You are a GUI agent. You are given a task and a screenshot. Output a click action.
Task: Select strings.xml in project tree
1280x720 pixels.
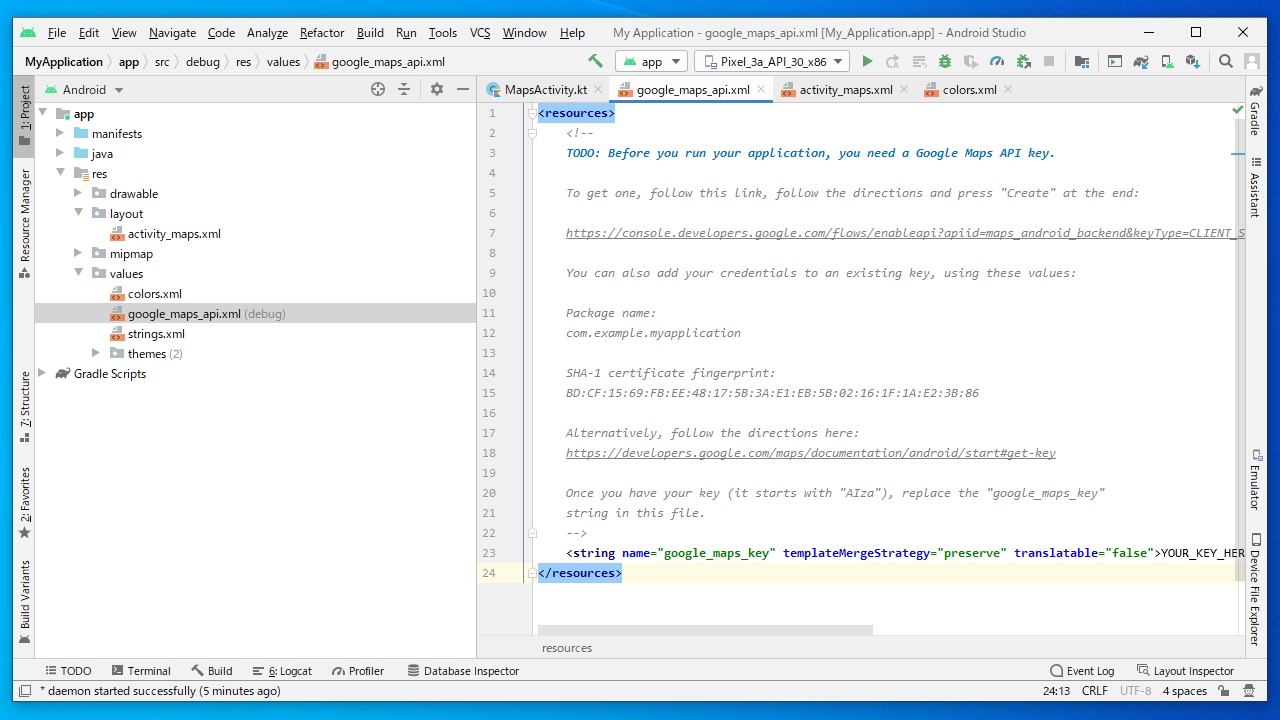pyautogui.click(x=156, y=333)
